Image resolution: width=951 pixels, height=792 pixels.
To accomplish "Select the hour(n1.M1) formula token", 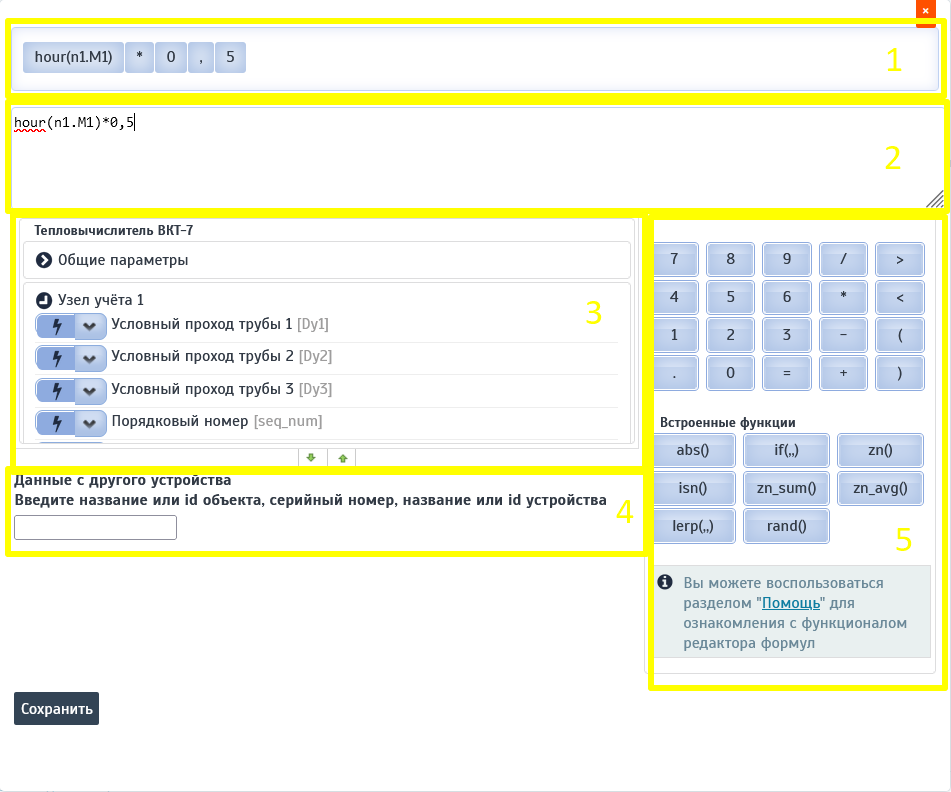I will [73, 58].
